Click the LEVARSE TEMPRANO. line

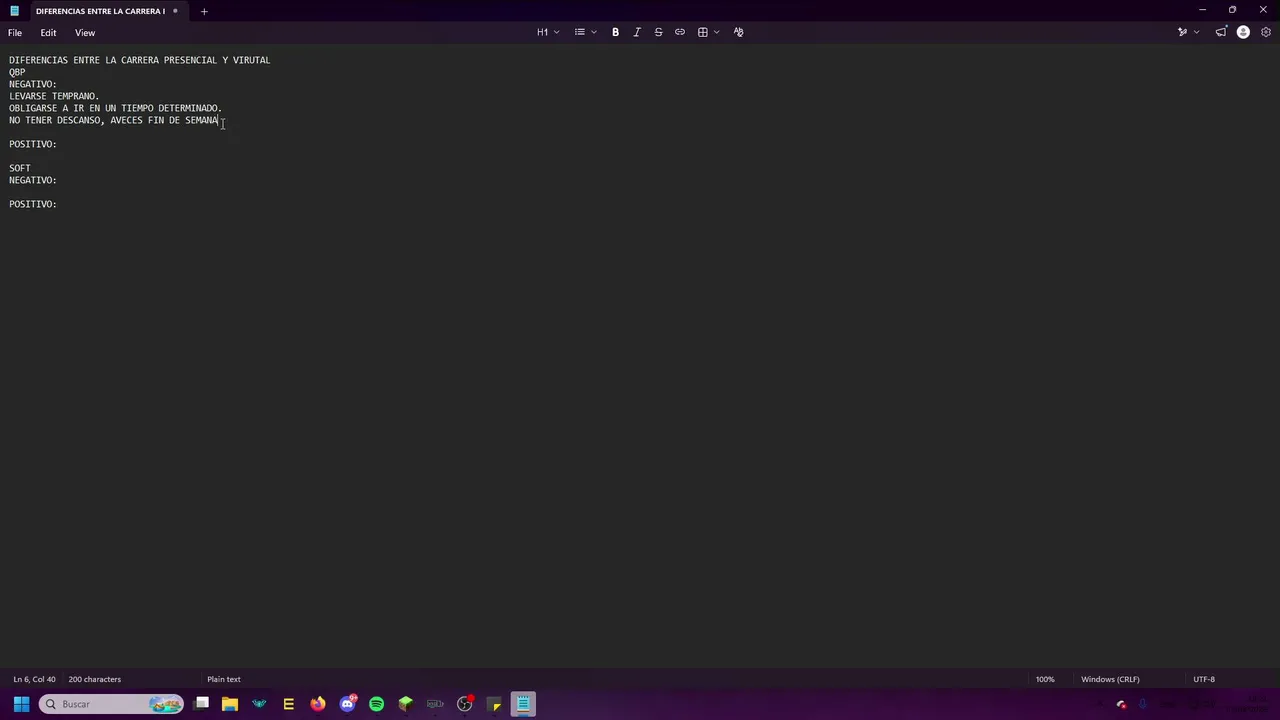pyautogui.click(x=54, y=96)
